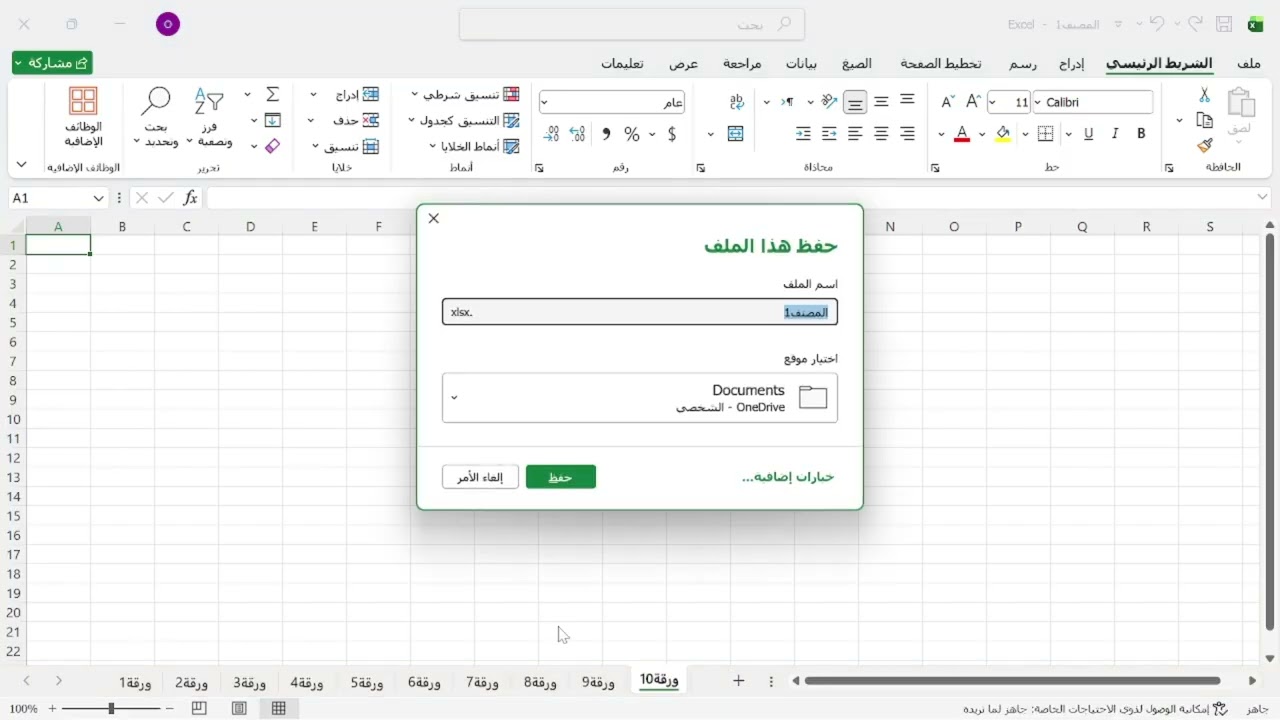This screenshot has width=1280, height=720.
Task: Apply red font color
Action: (962, 133)
